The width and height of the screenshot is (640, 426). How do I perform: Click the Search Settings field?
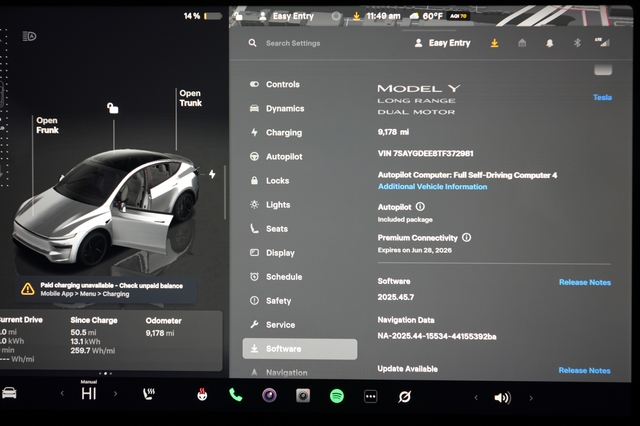[x=293, y=43]
